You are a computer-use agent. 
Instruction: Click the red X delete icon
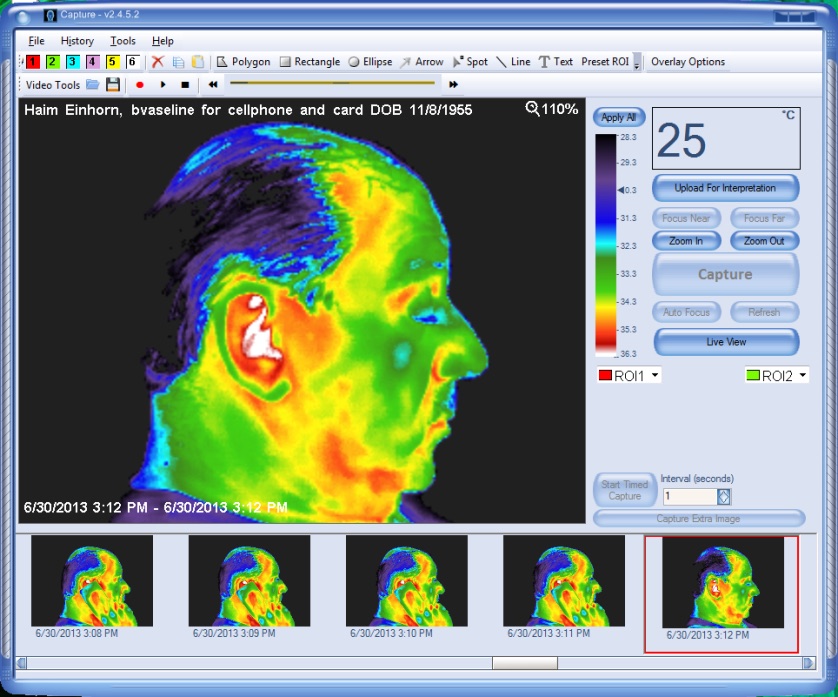[158, 62]
